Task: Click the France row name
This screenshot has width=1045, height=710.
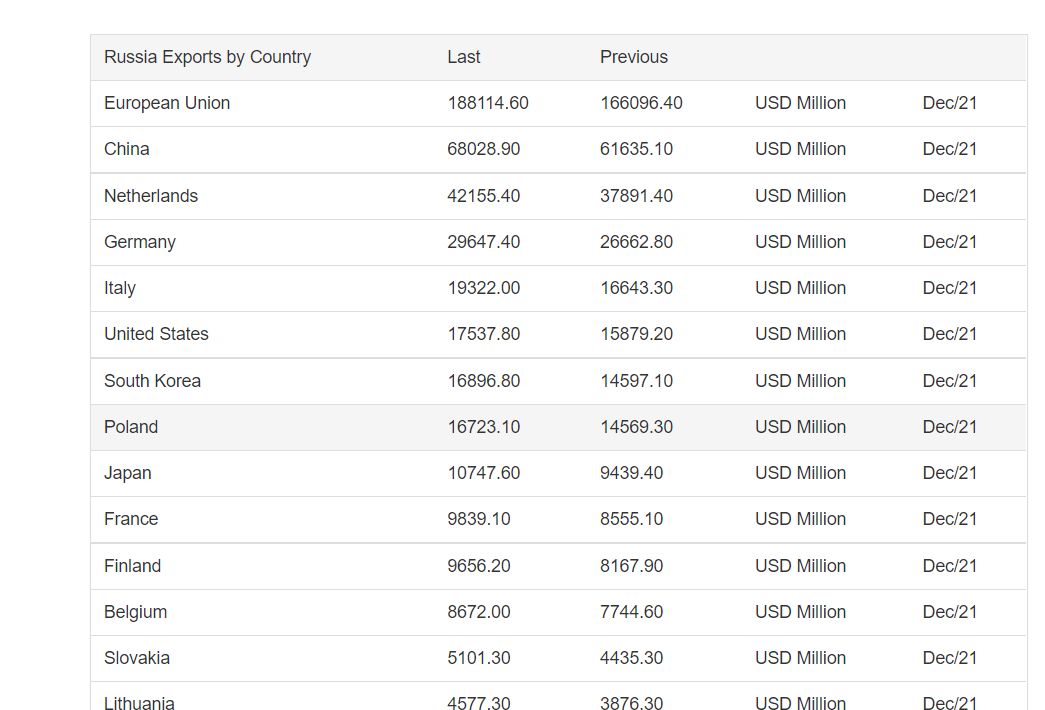Action: pyautogui.click(x=131, y=519)
